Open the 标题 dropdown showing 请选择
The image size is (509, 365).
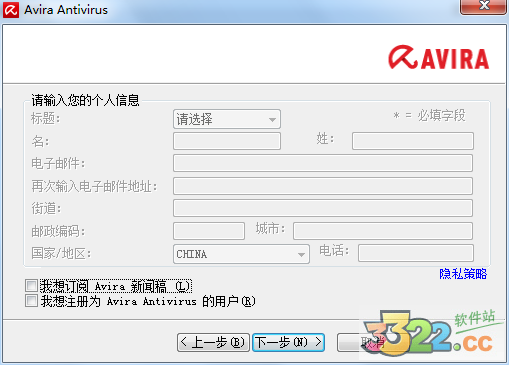227,119
